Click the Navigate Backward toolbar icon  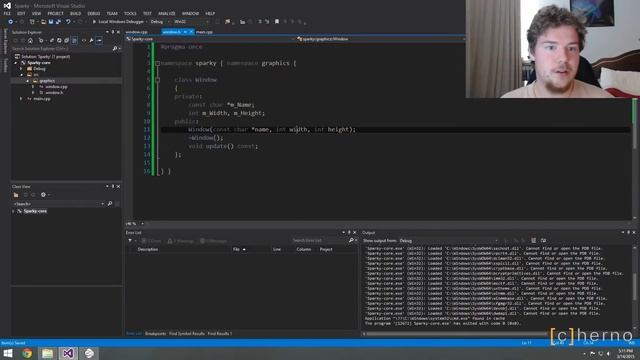[x=11, y=22]
